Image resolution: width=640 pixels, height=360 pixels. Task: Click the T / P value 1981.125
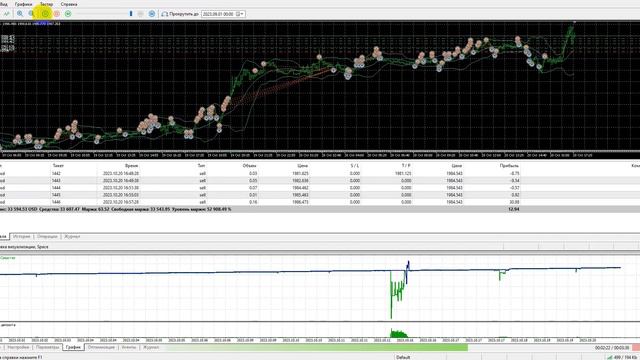tap(403, 173)
